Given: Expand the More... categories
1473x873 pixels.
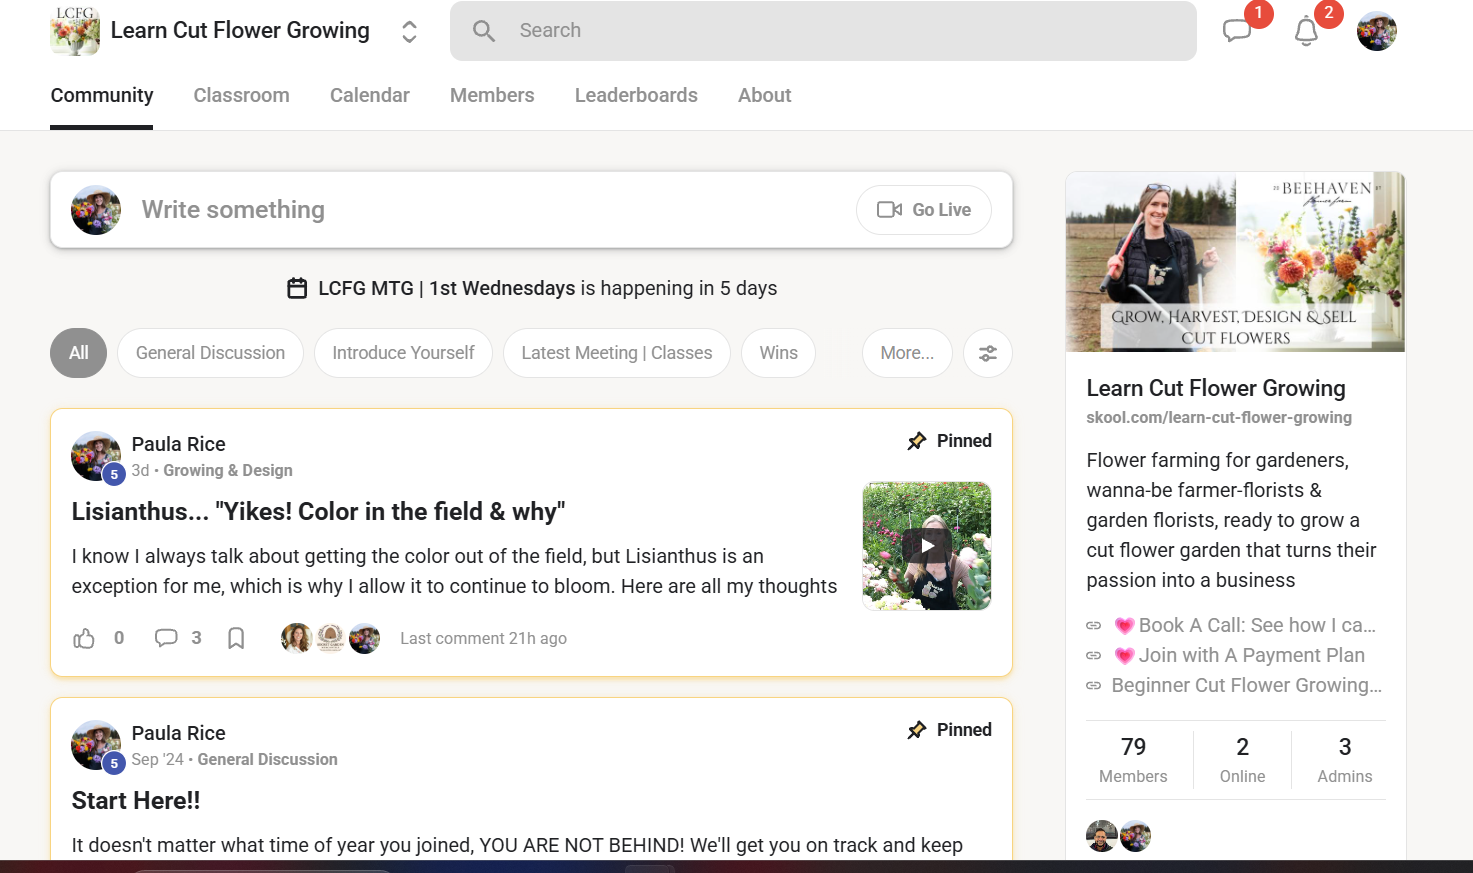Looking at the screenshot, I should coord(907,353).
